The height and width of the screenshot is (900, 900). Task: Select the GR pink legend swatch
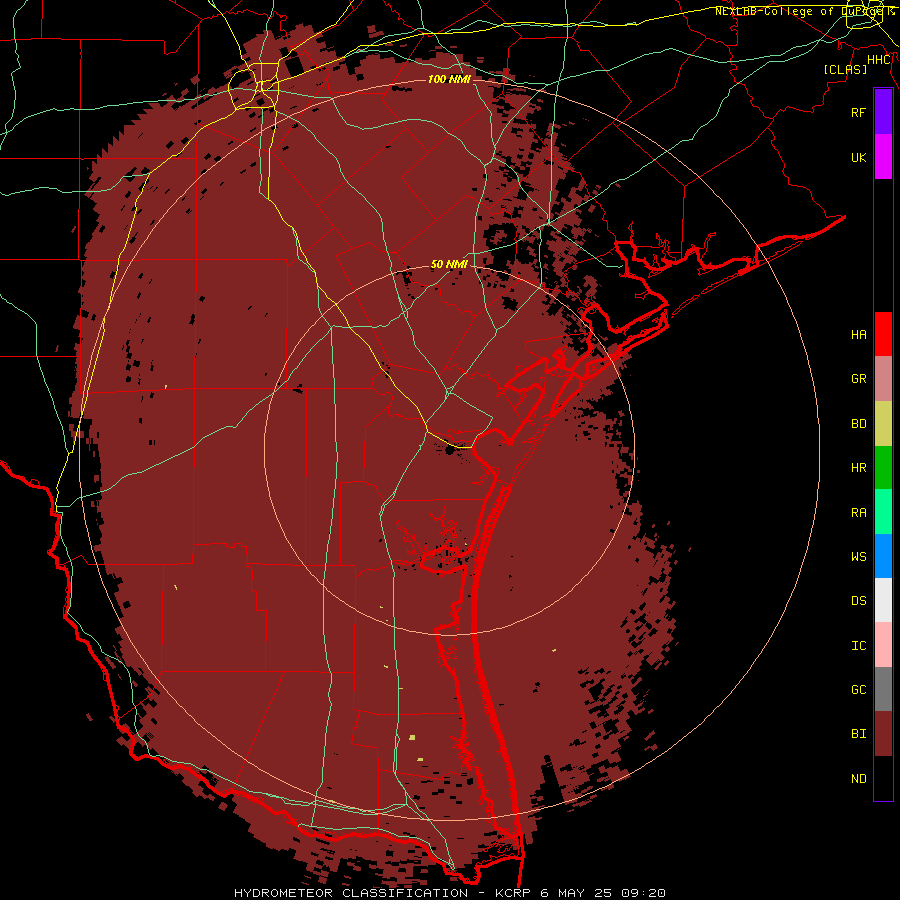coord(883,379)
